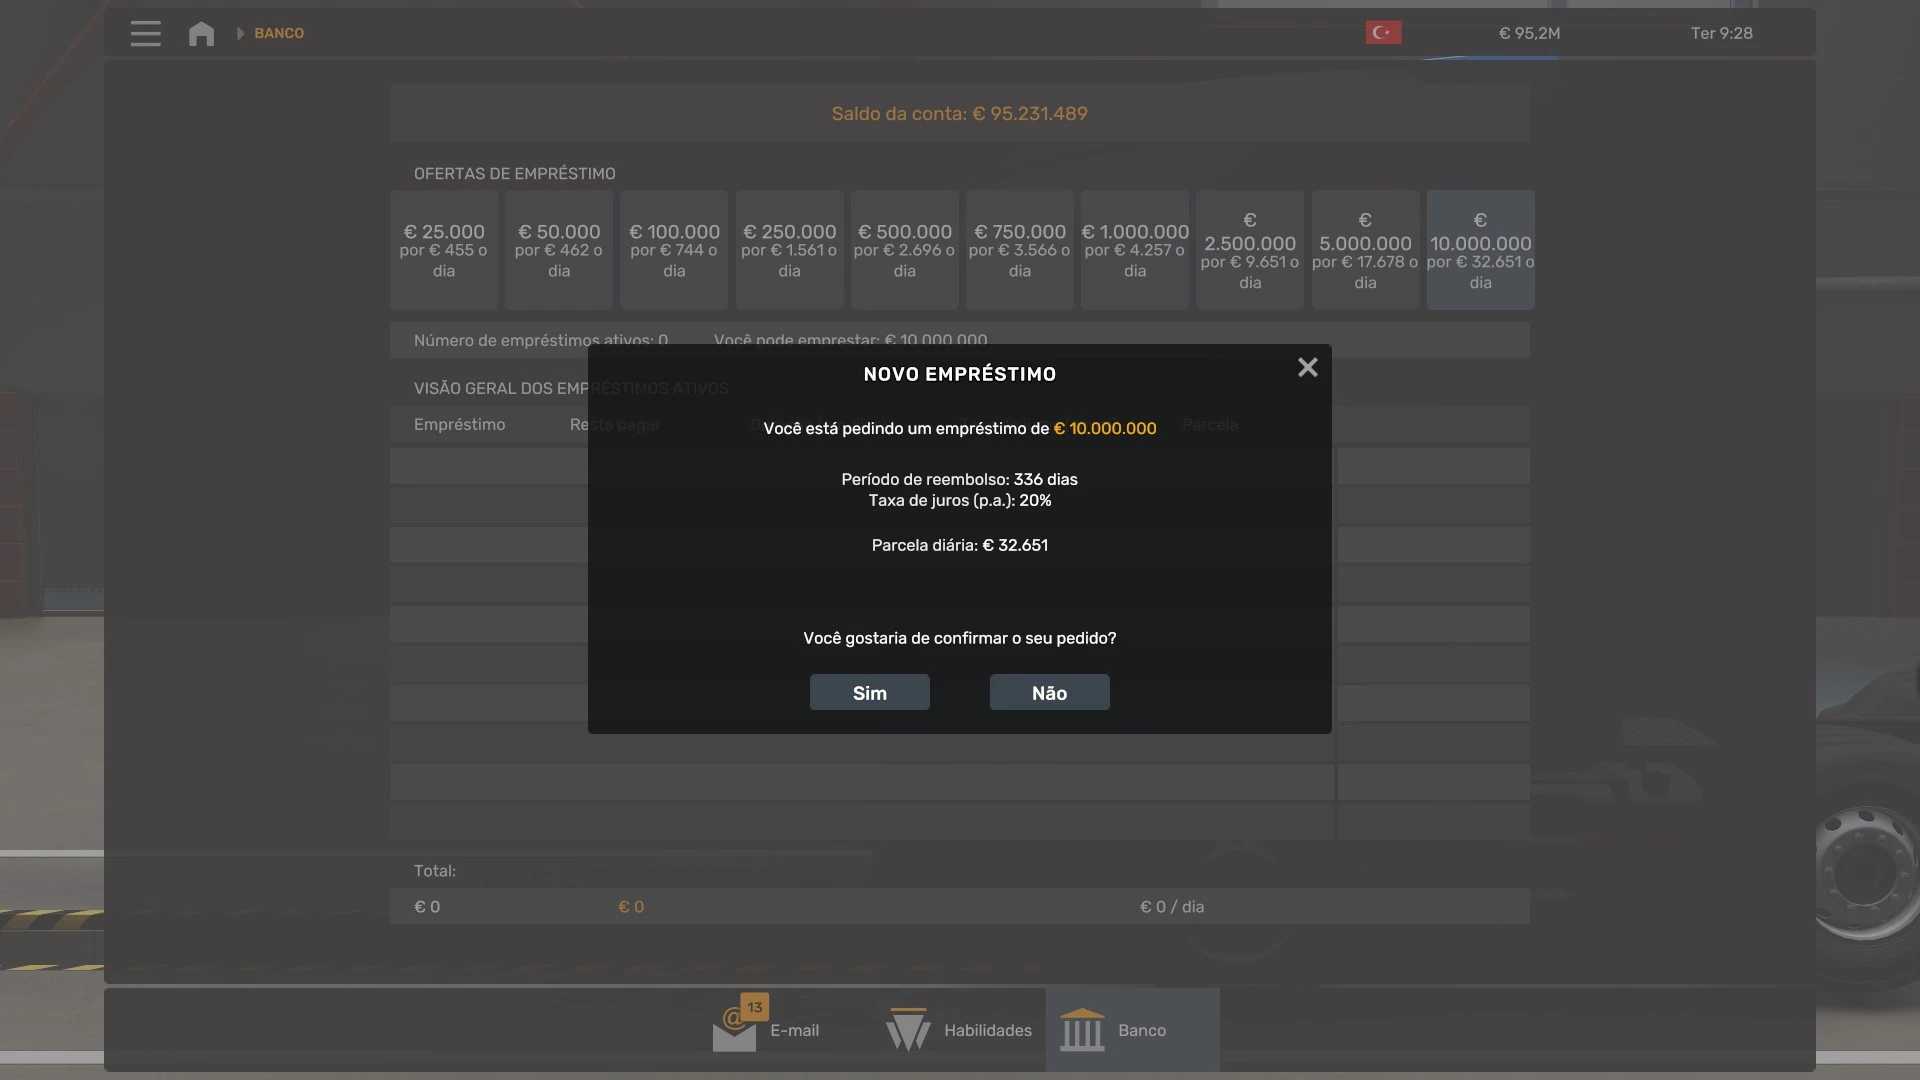
Task: Click the Turkish flag icon
Action: coord(1383,33)
